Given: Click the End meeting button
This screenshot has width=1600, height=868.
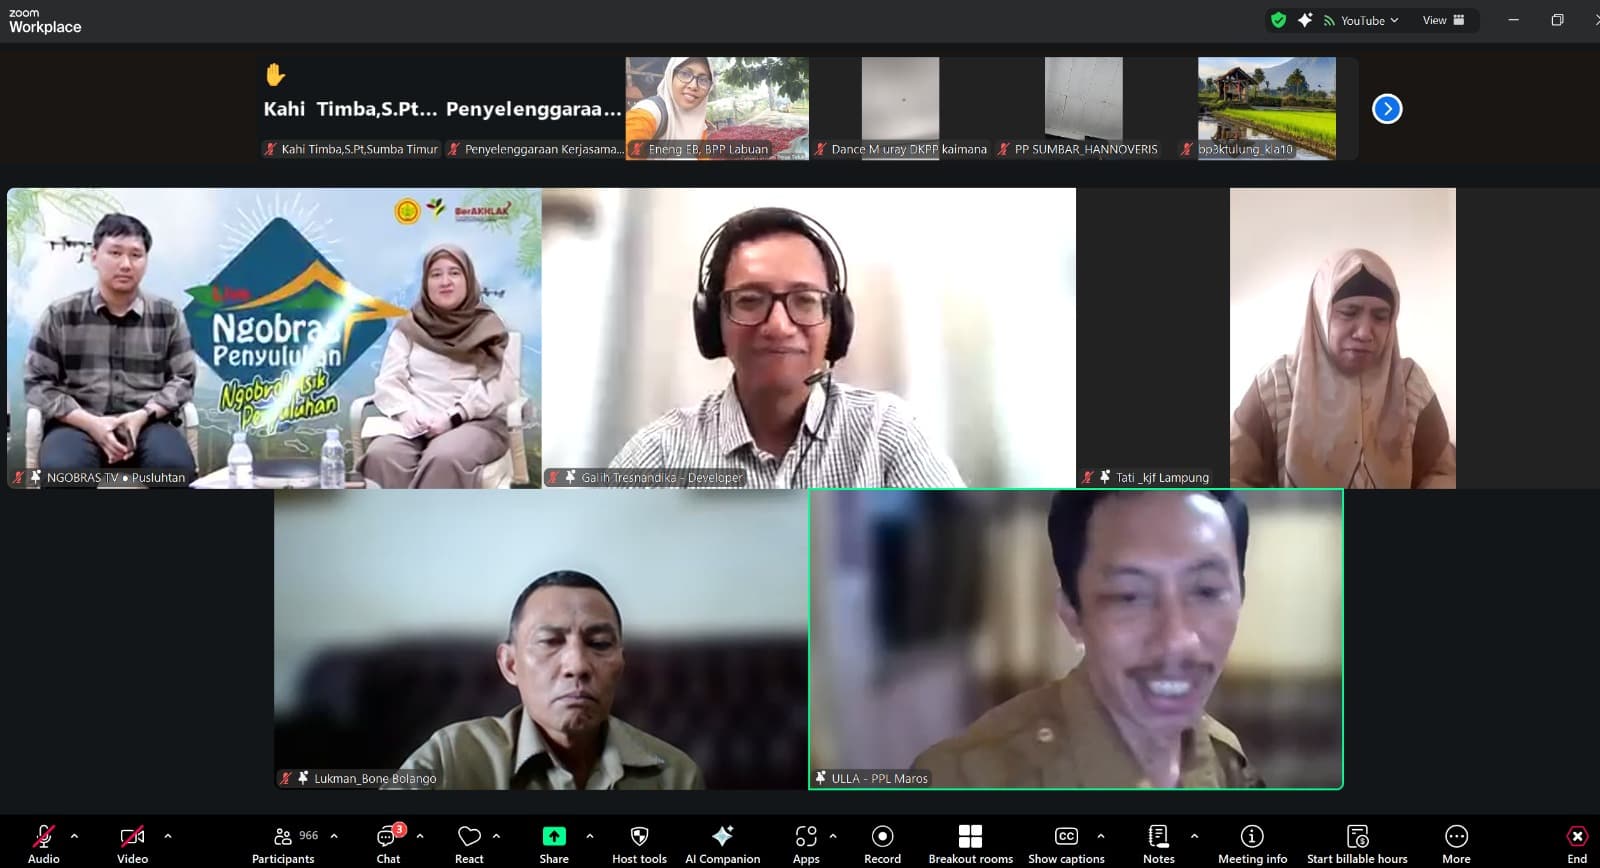Looking at the screenshot, I should click(1577, 843).
